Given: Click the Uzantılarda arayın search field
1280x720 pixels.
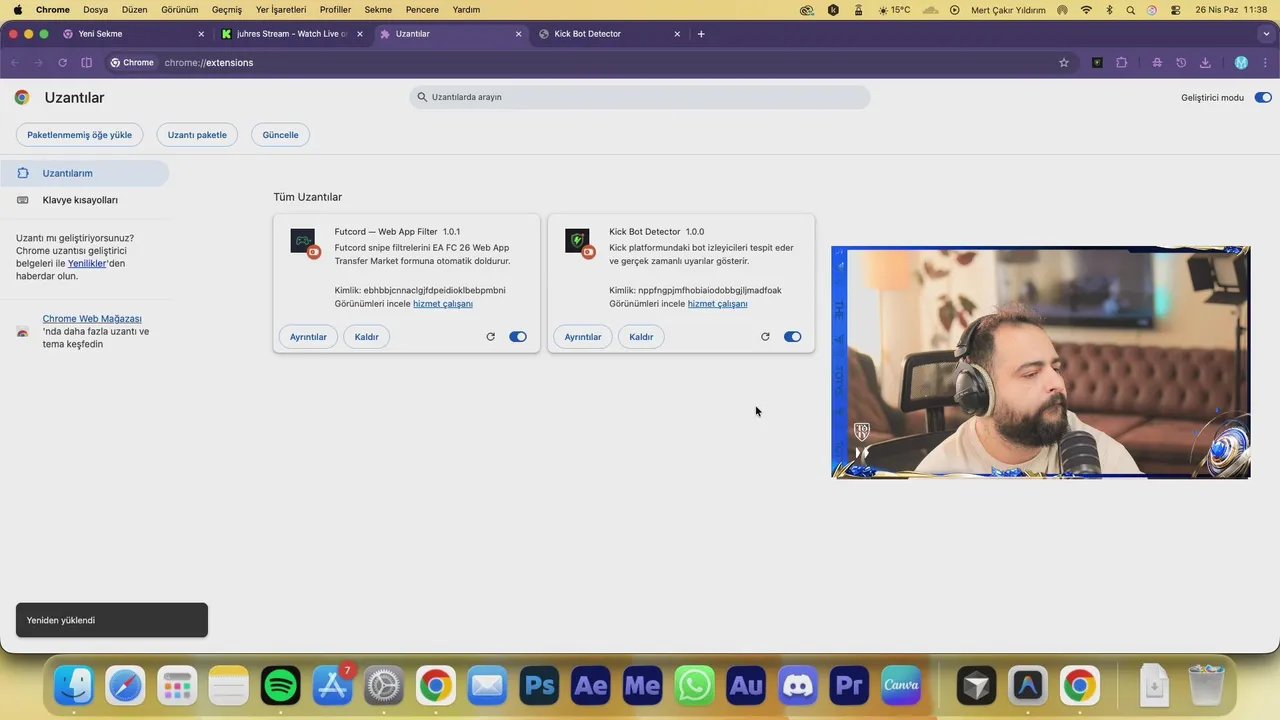Looking at the screenshot, I should coord(640,97).
